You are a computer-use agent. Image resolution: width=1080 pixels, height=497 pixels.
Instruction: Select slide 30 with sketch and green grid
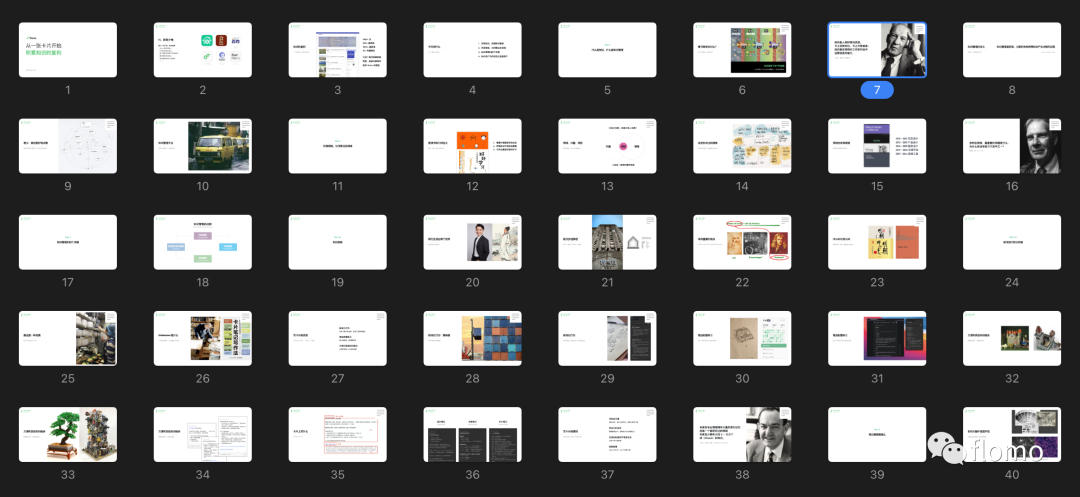click(x=742, y=338)
